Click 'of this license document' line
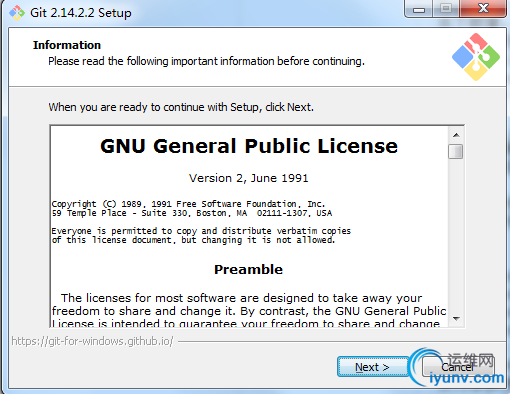Viewport: 510px width, 394px height. pos(193,240)
